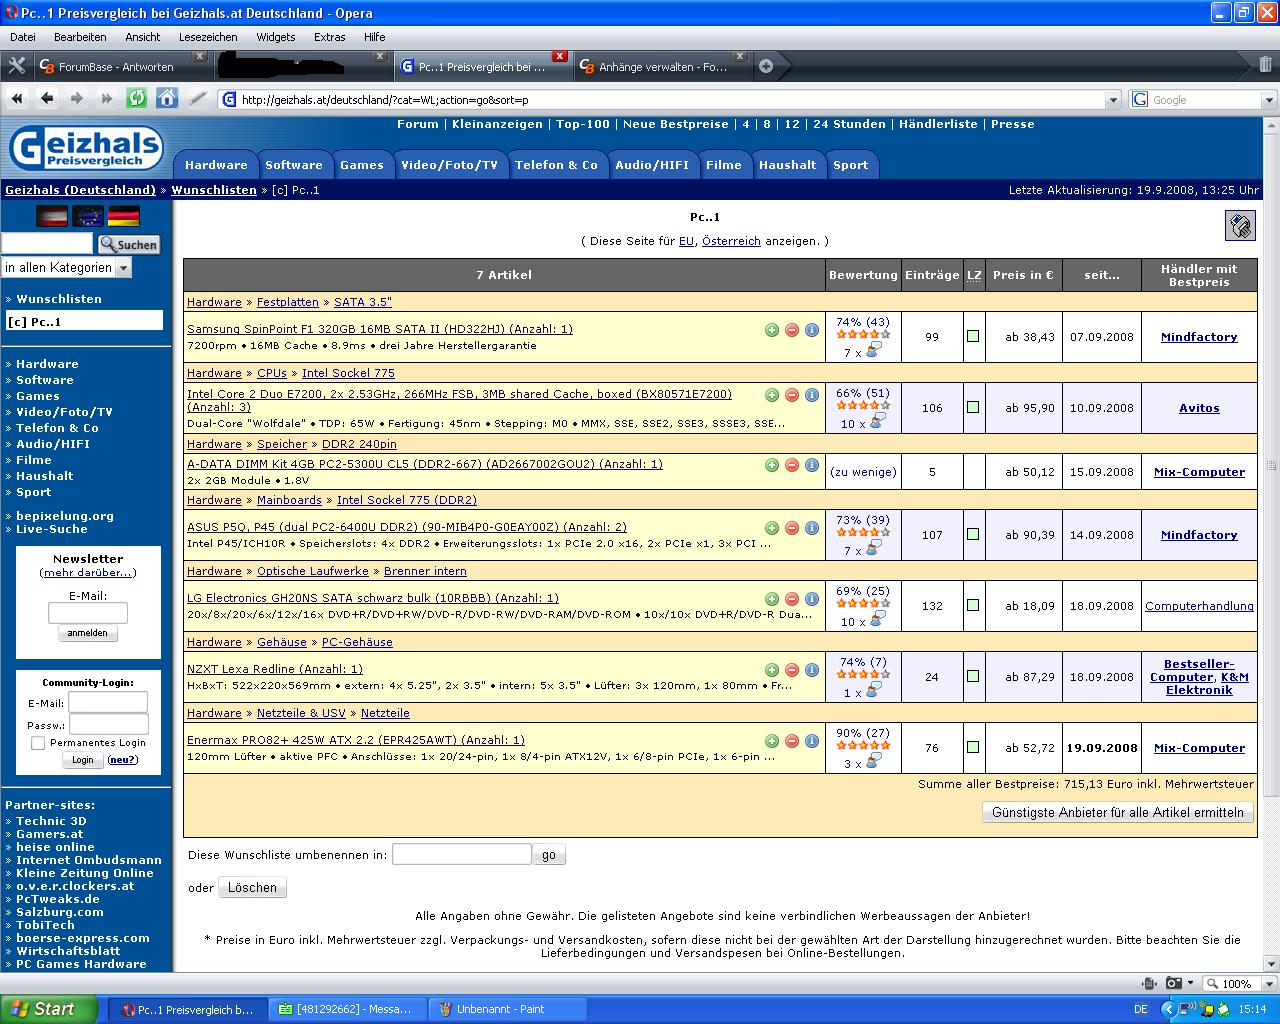Screen dimensions: 1280x1024
Task: Open the 'in allen Kategorien' dropdown
Action: coord(67,268)
